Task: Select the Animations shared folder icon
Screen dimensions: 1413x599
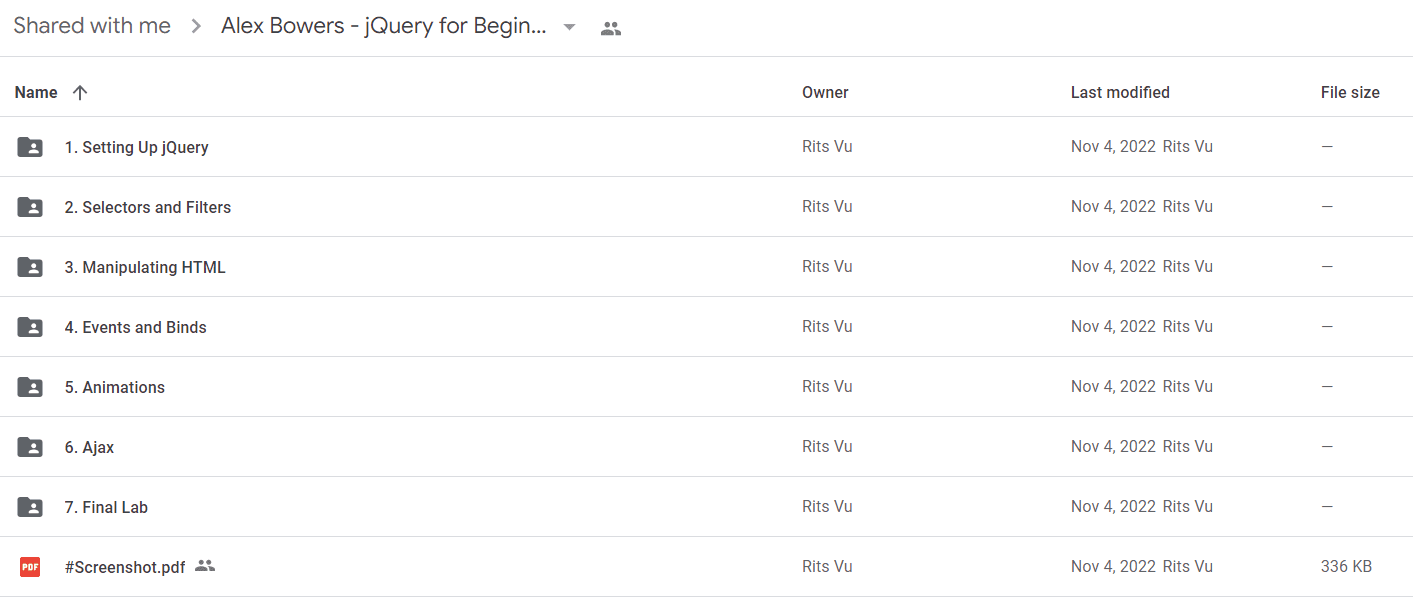Action: point(30,387)
